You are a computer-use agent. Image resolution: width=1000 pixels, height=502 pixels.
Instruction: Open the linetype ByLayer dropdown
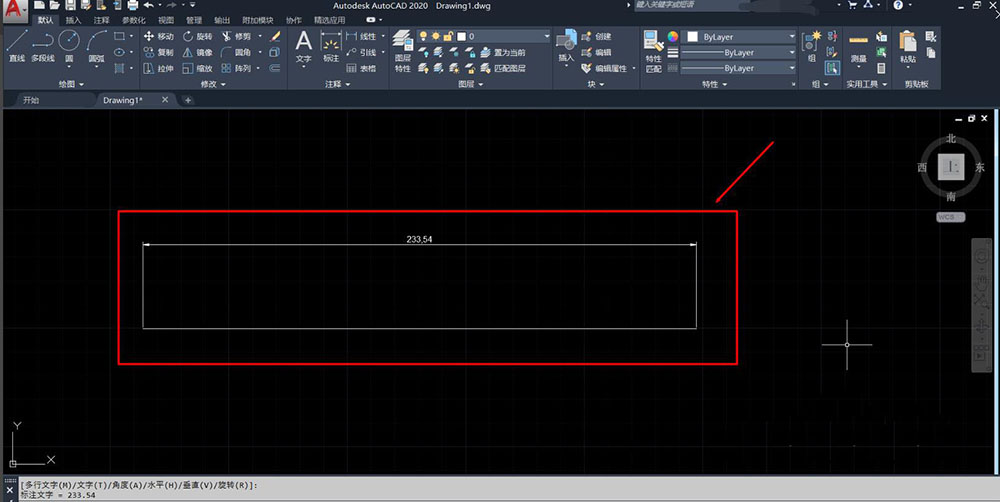(x=739, y=68)
